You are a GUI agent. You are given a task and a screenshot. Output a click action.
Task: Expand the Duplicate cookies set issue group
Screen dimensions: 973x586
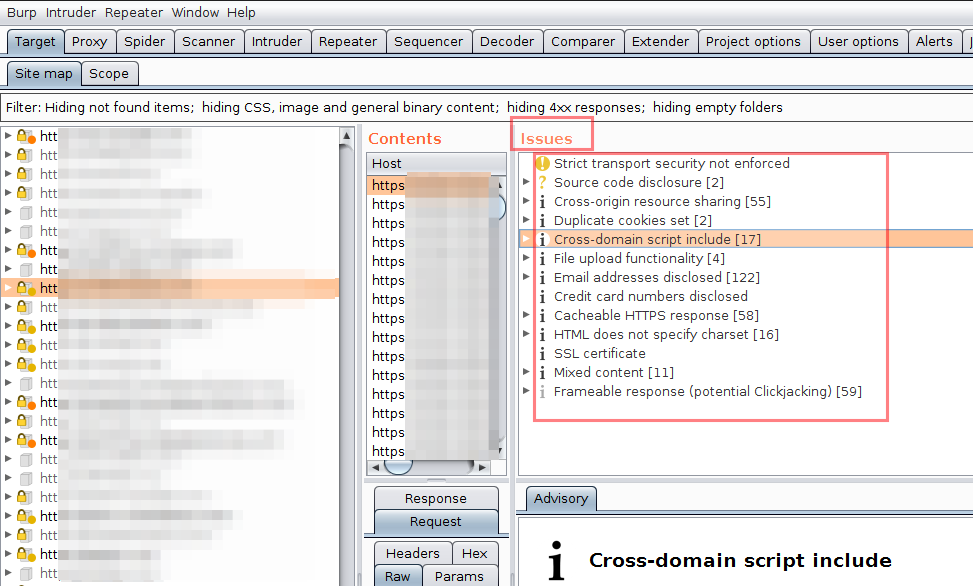526,220
